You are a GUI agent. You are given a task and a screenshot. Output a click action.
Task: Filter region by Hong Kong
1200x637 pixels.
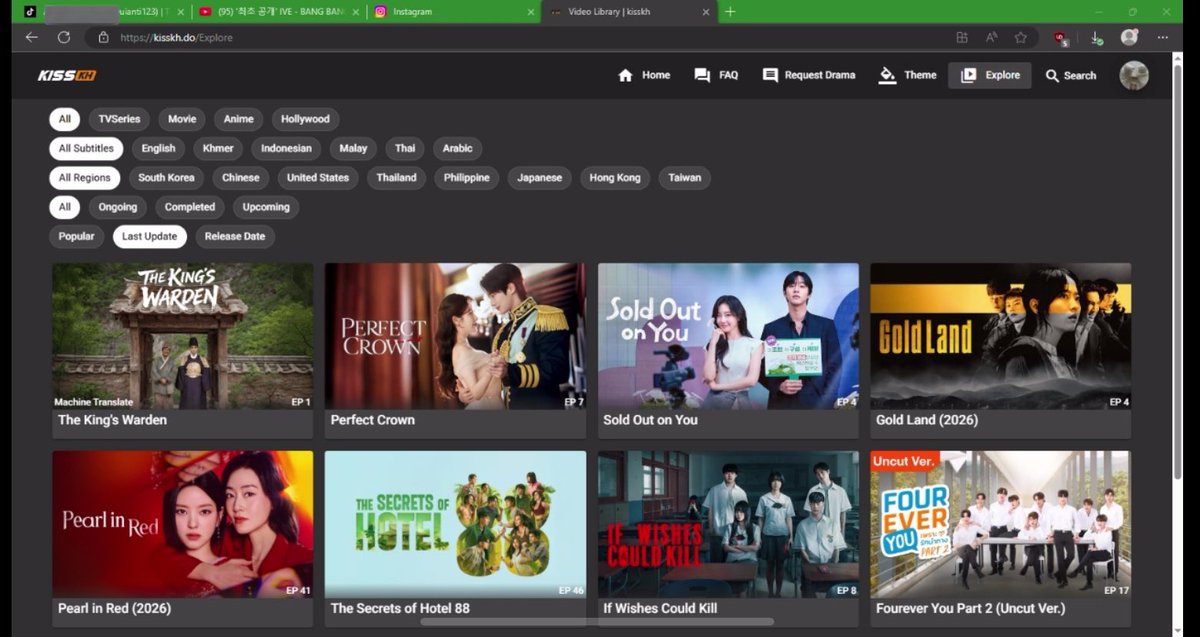point(615,178)
